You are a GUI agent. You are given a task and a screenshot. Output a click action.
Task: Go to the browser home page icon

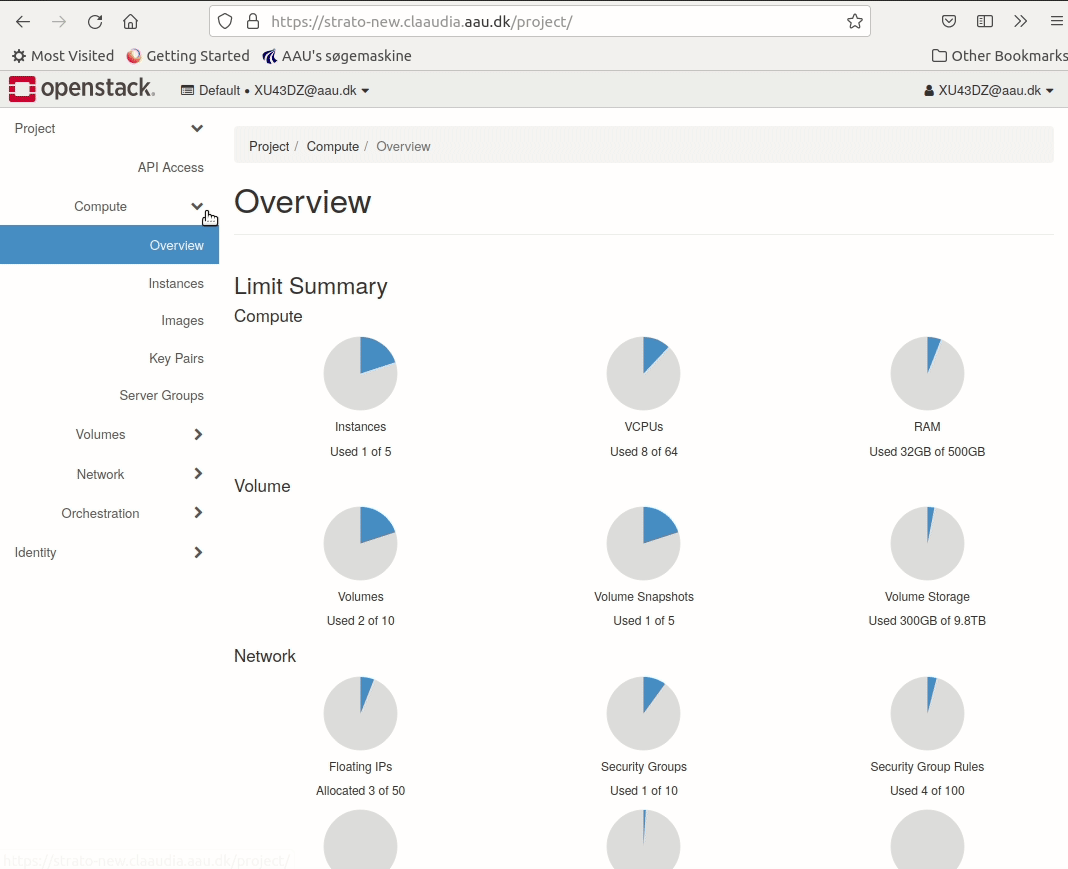click(x=130, y=21)
